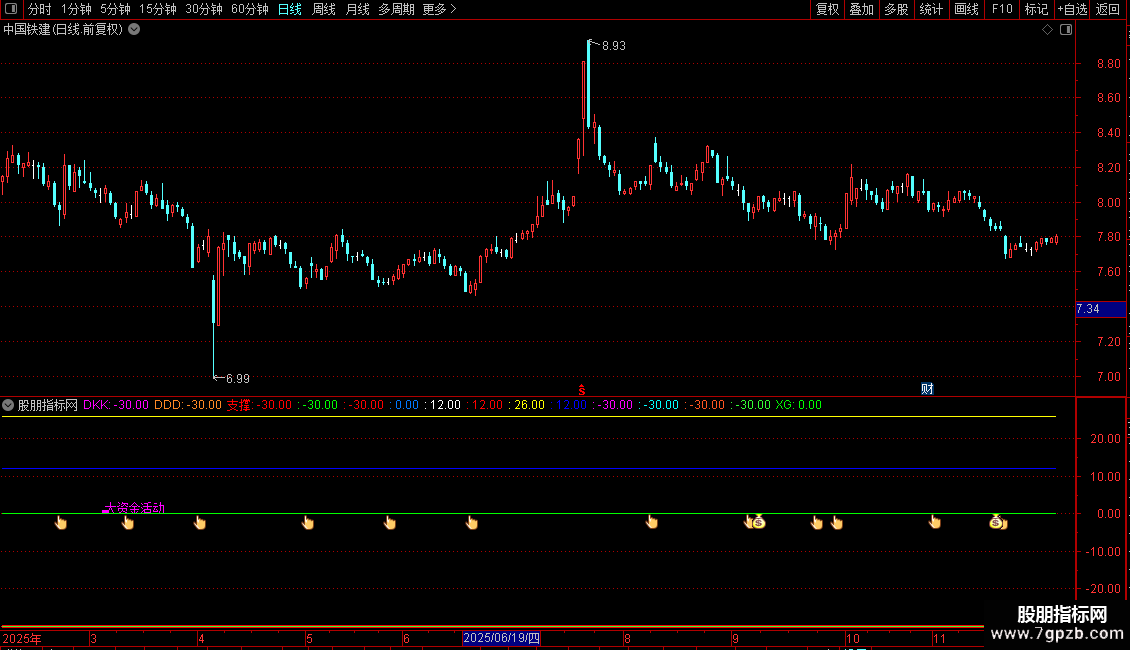Click the hand signal icon under 大资金活动

[128, 522]
